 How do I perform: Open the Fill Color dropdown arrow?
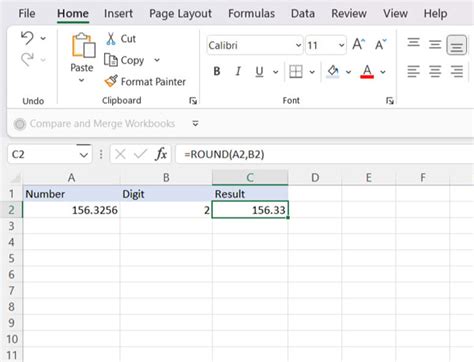pos(348,72)
